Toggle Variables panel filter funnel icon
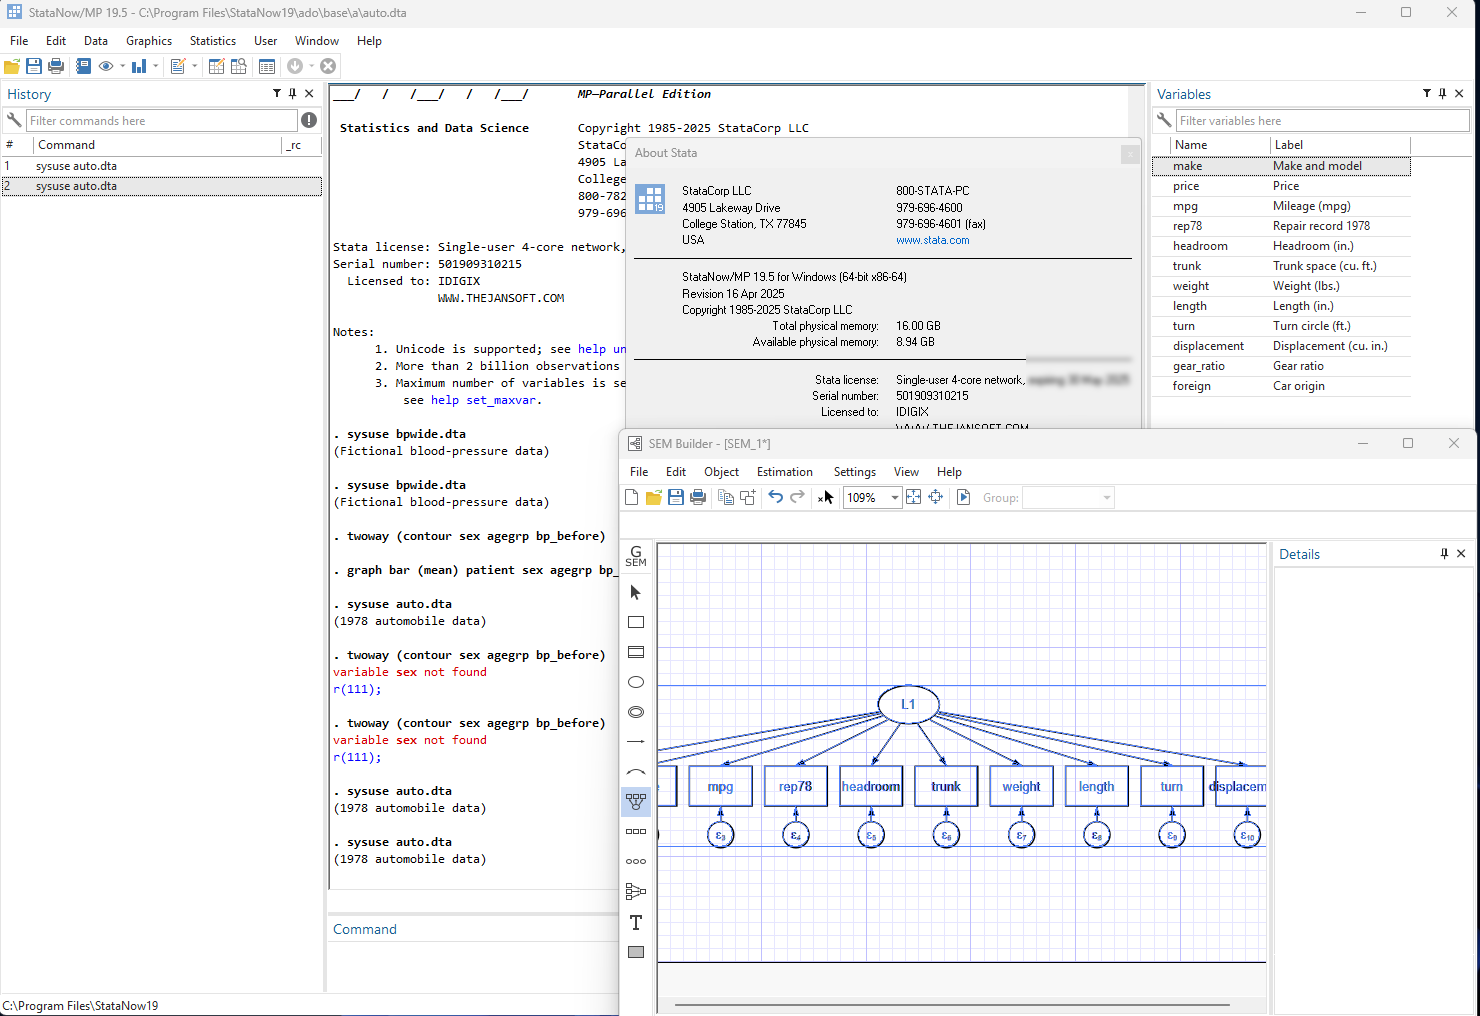Screen dimensions: 1480x1016 [x=1427, y=93]
